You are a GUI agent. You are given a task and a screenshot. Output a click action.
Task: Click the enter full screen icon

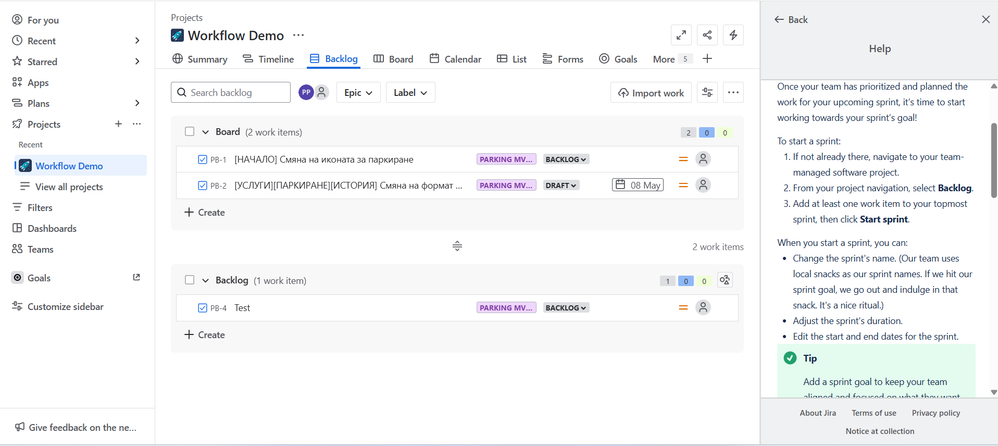pos(681,36)
